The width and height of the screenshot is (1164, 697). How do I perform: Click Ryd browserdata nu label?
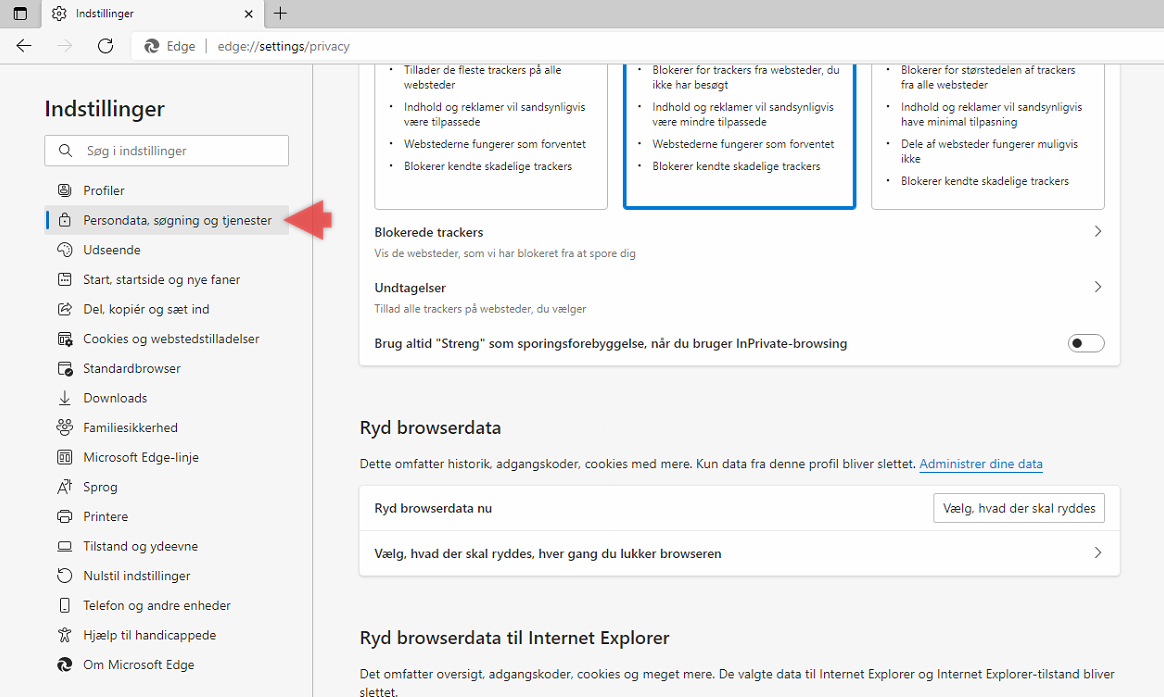coord(433,508)
